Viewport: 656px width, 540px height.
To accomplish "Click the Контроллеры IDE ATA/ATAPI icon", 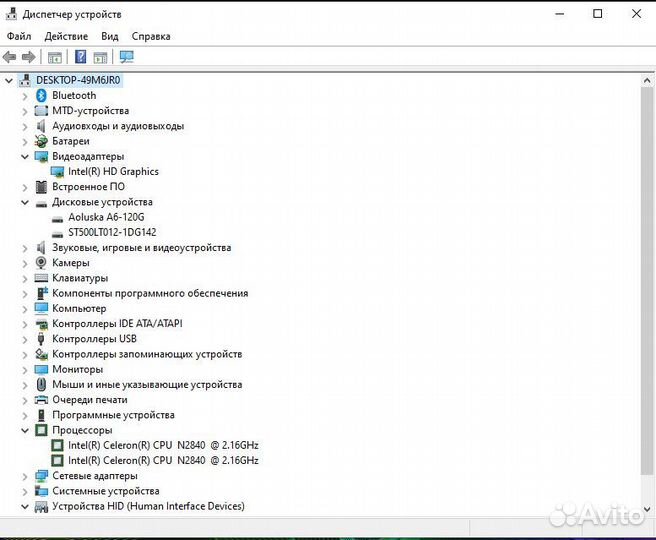I will 41,324.
